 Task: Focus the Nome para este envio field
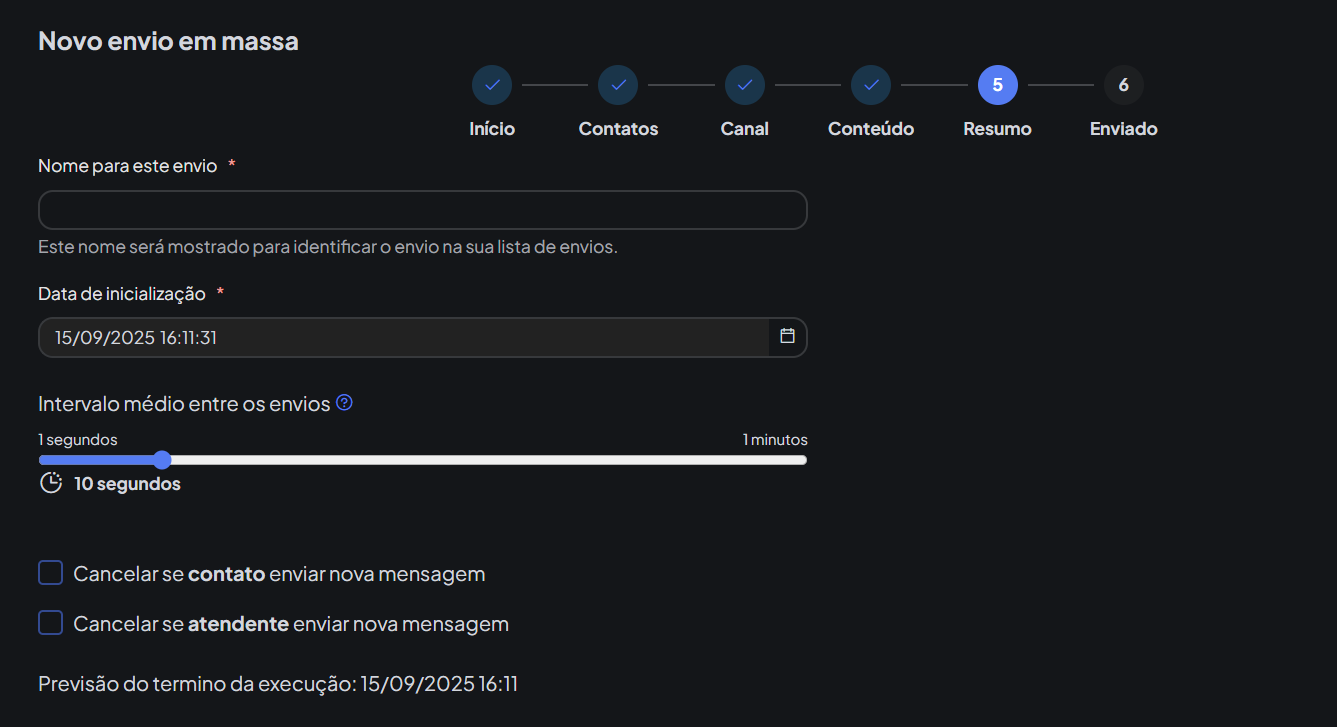coord(422,210)
